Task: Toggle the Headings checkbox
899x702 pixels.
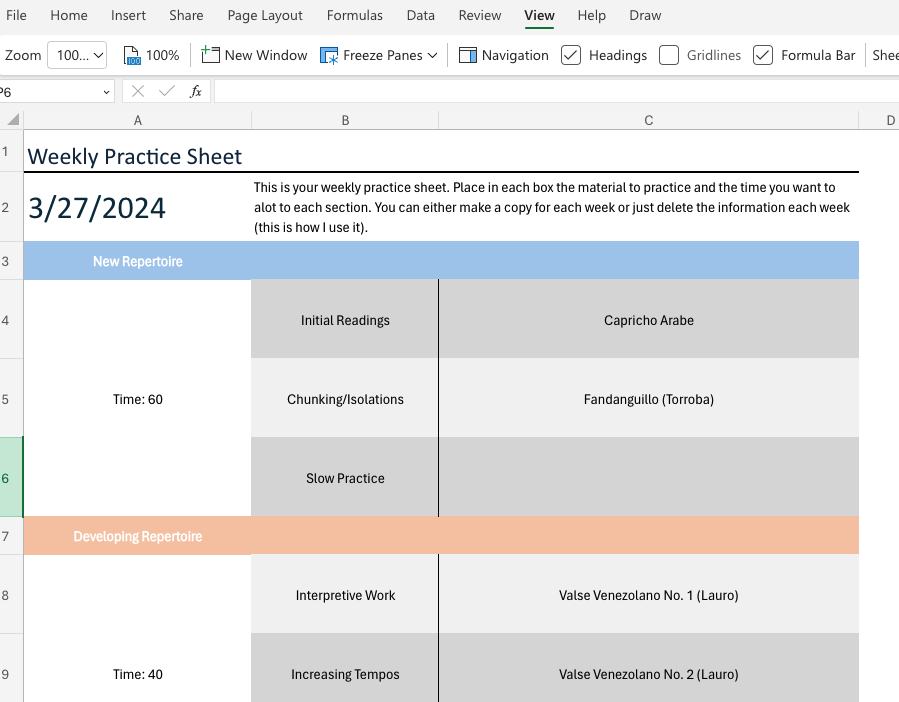Action: click(571, 56)
